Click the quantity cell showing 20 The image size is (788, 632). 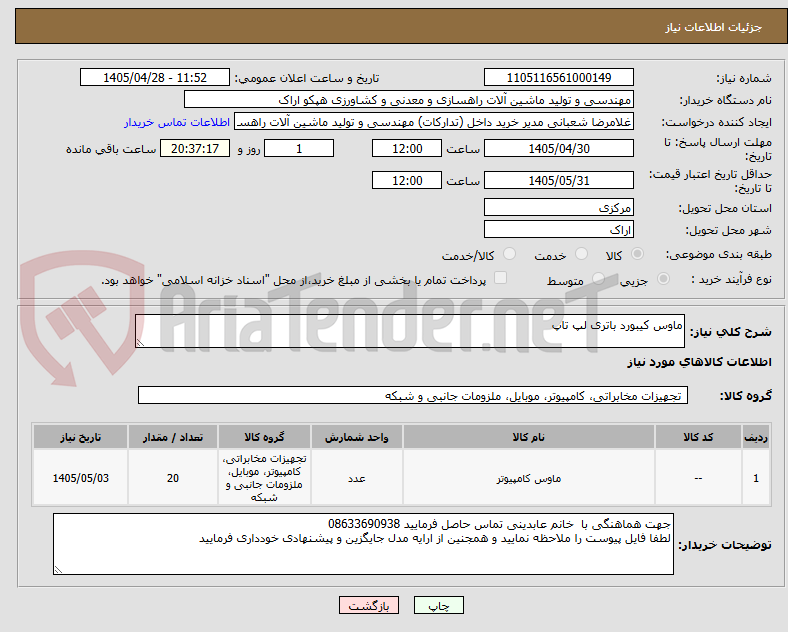tap(173, 478)
